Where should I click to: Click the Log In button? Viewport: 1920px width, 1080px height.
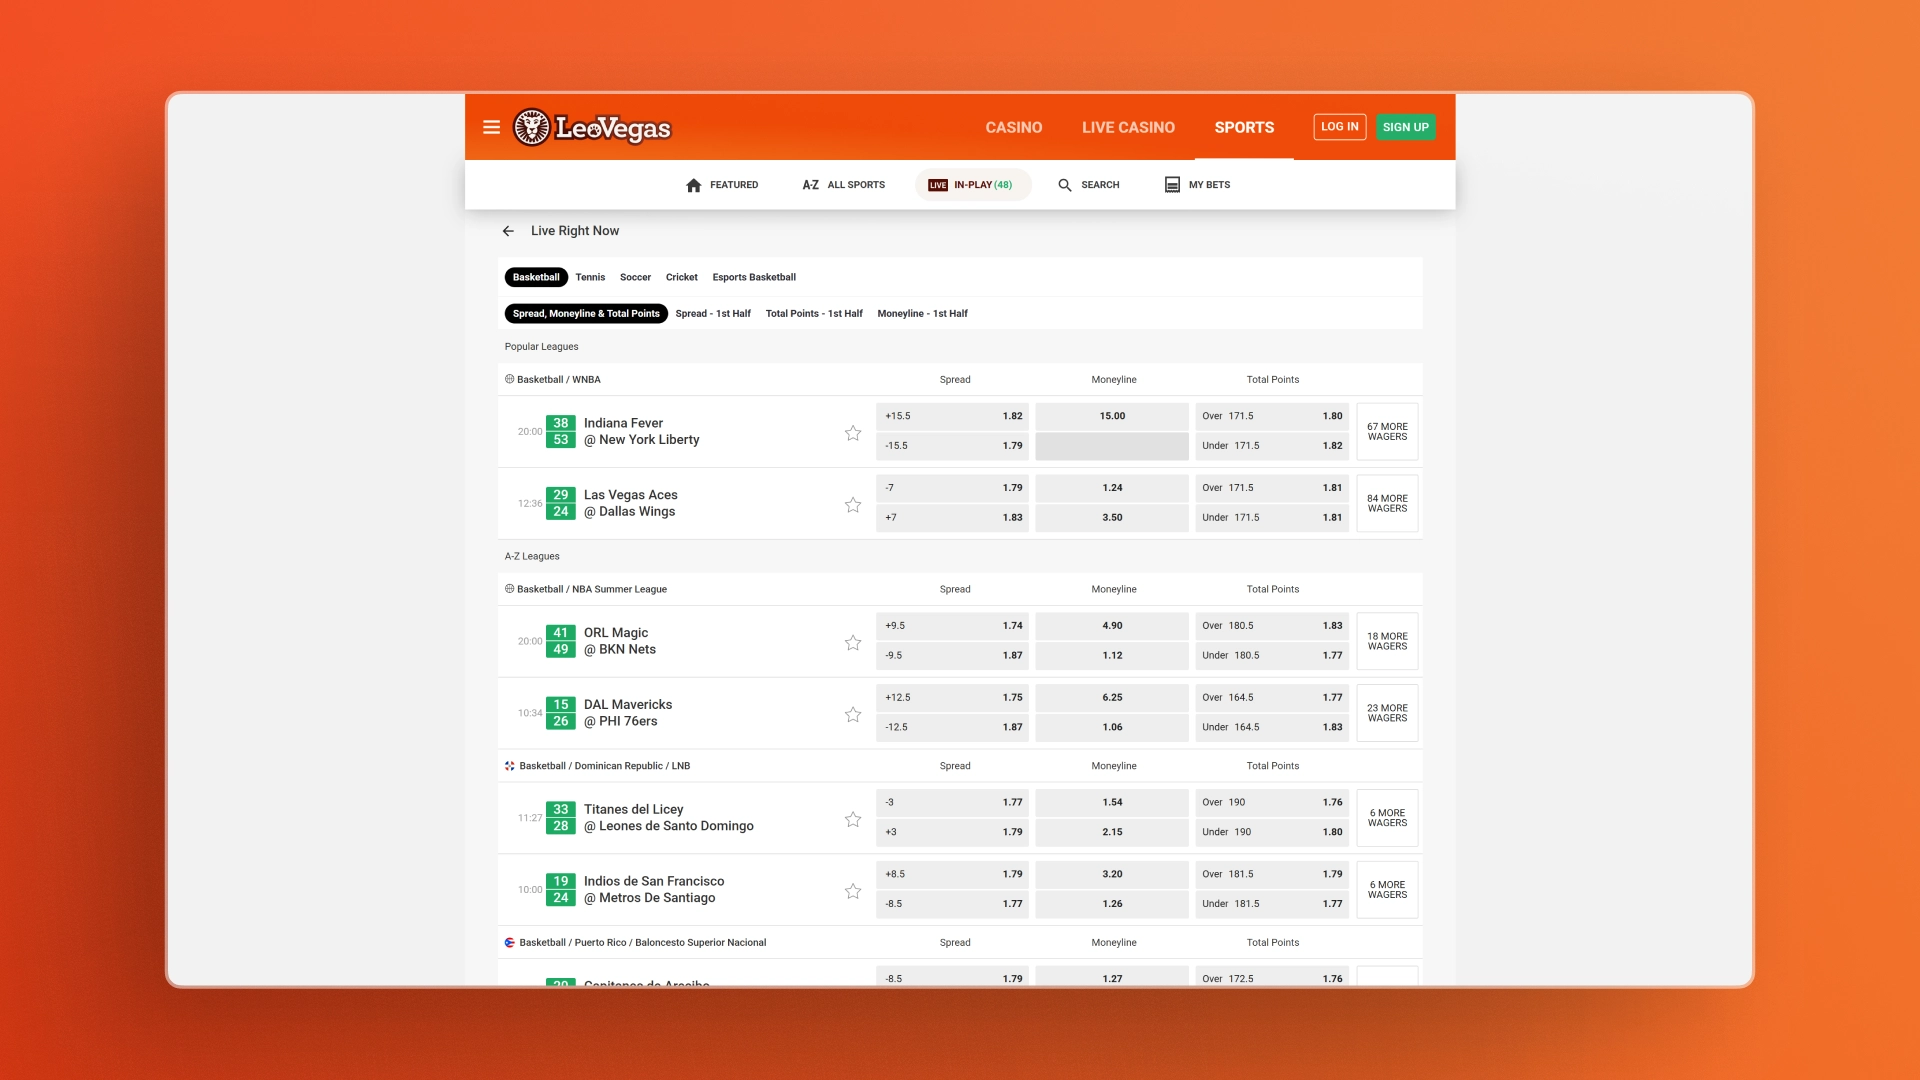pos(1340,127)
